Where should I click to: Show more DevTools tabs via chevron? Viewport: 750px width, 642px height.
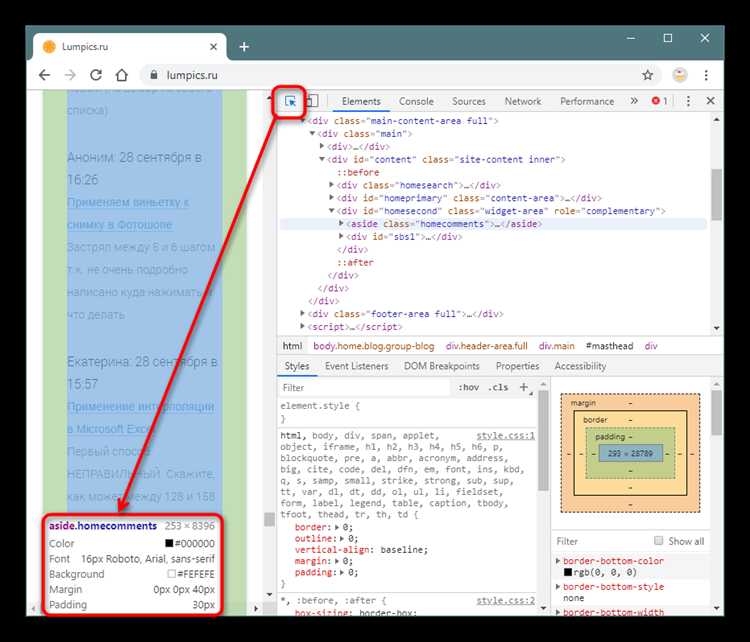(x=634, y=101)
